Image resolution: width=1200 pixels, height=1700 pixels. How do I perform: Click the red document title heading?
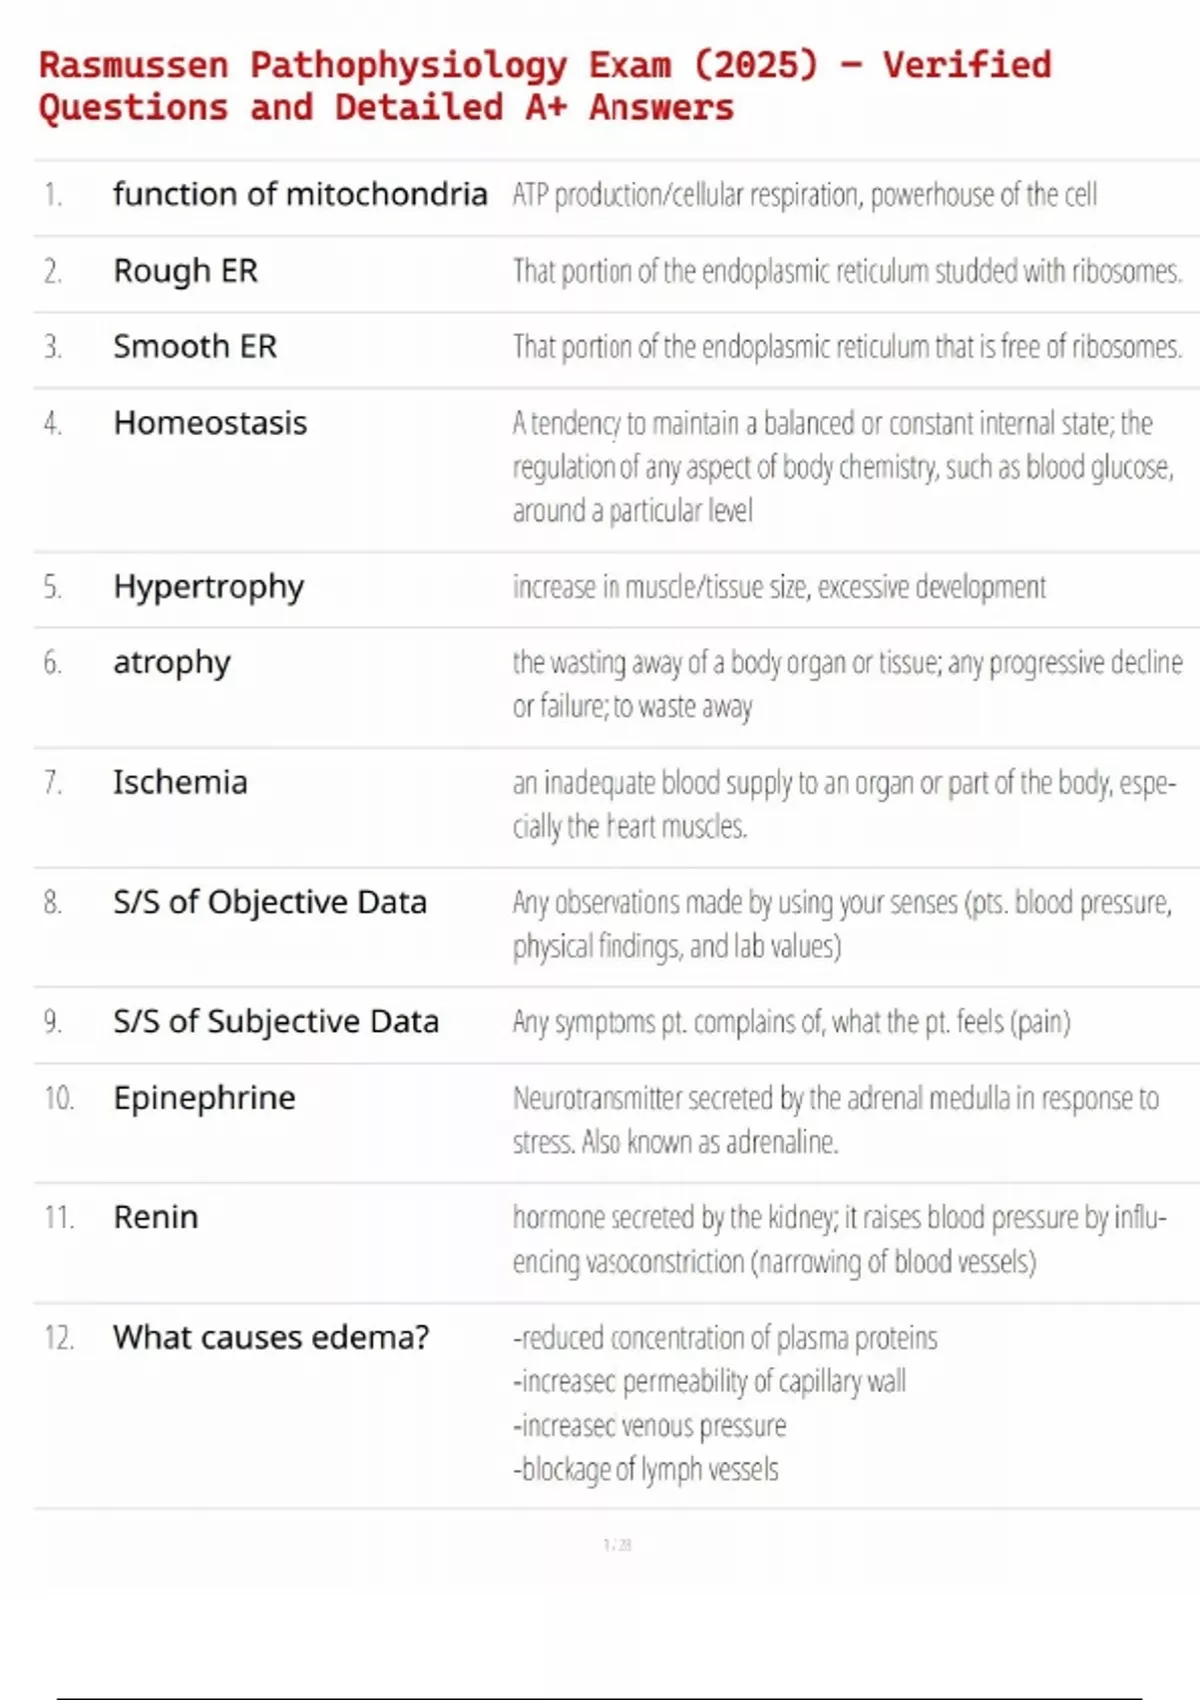click(x=545, y=86)
